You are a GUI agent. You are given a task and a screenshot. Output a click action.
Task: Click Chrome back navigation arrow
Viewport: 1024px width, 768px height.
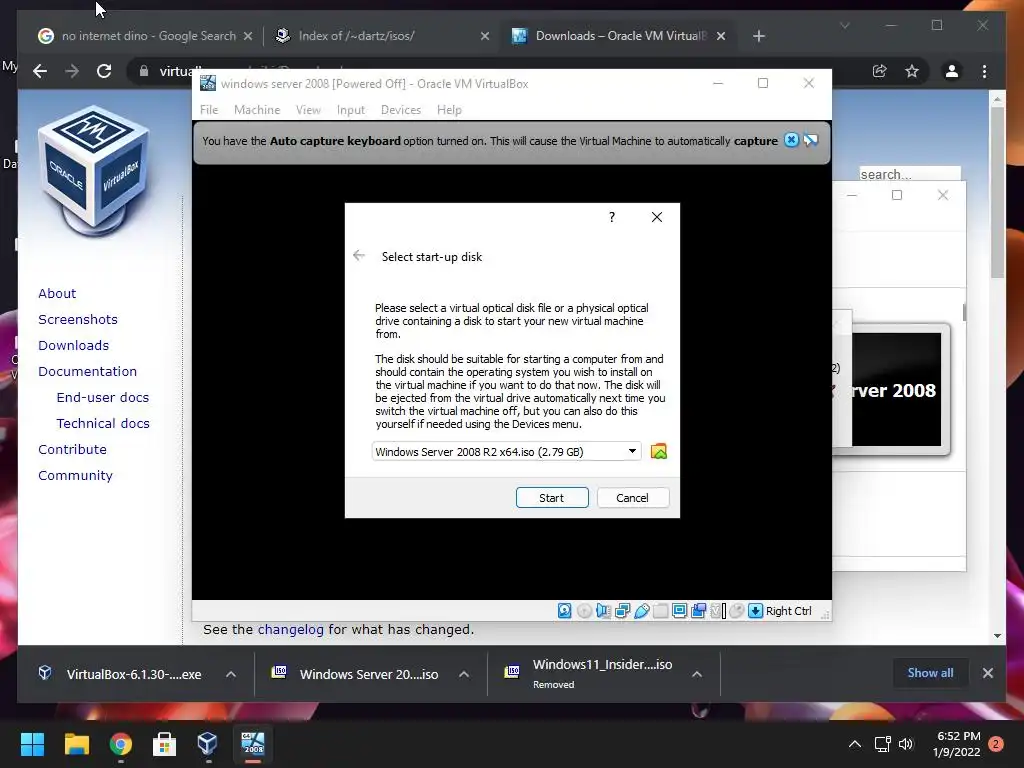tap(40, 71)
